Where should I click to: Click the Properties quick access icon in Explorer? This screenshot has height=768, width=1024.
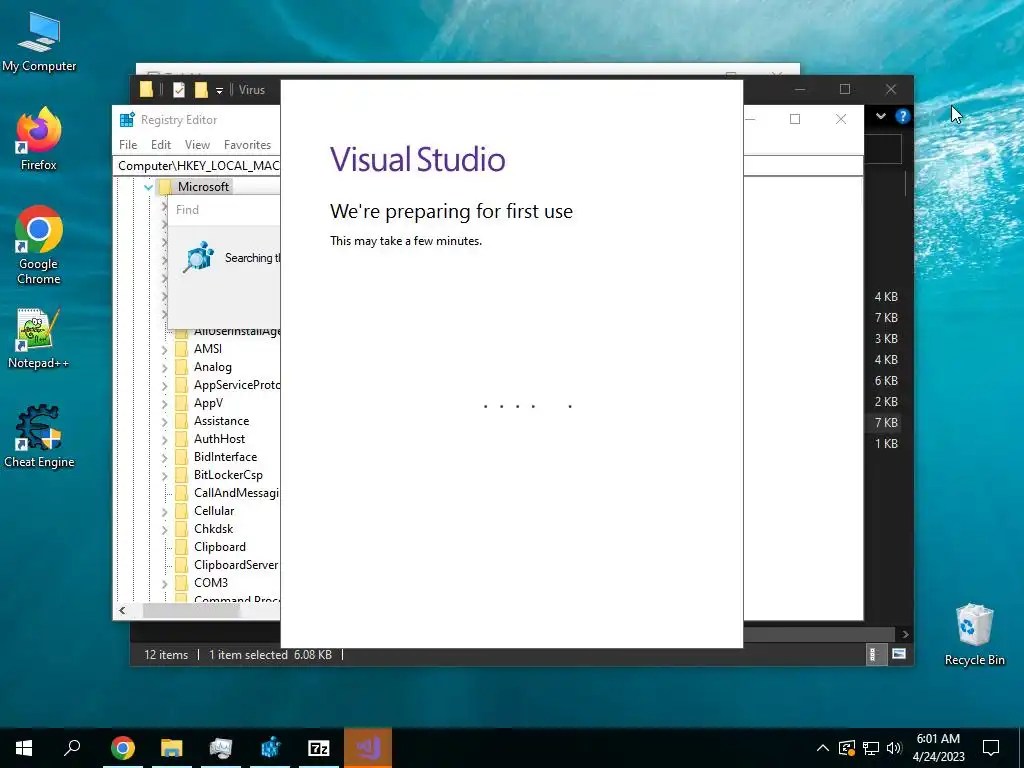pos(178,90)
